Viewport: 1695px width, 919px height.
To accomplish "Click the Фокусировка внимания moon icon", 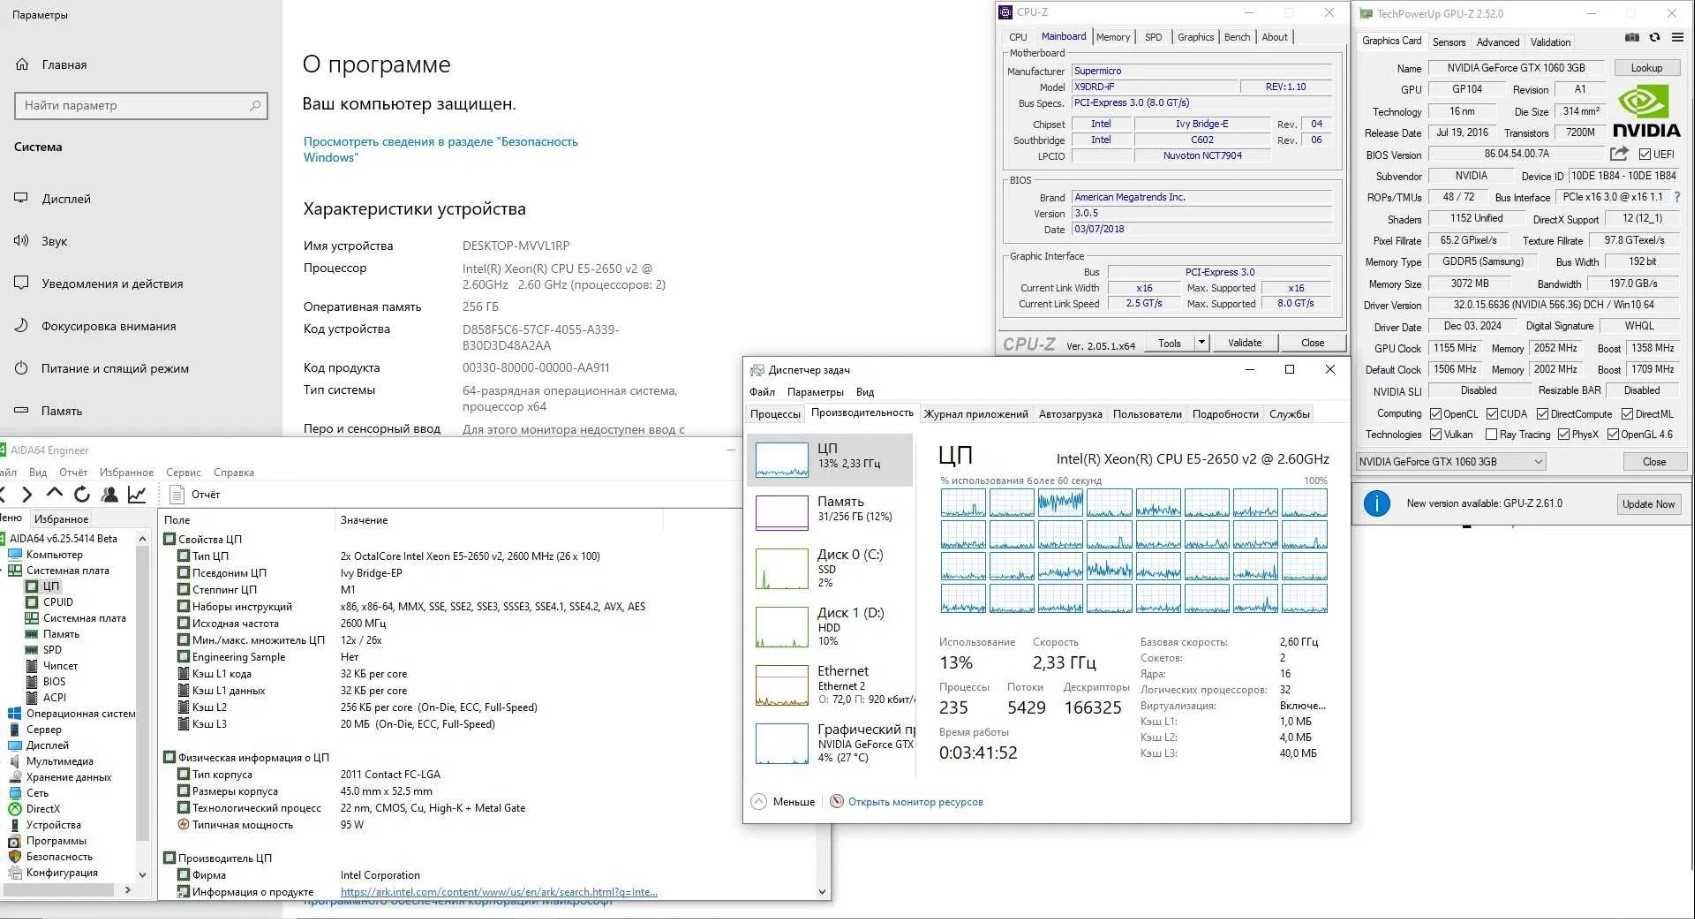I will tap(21, 325).
